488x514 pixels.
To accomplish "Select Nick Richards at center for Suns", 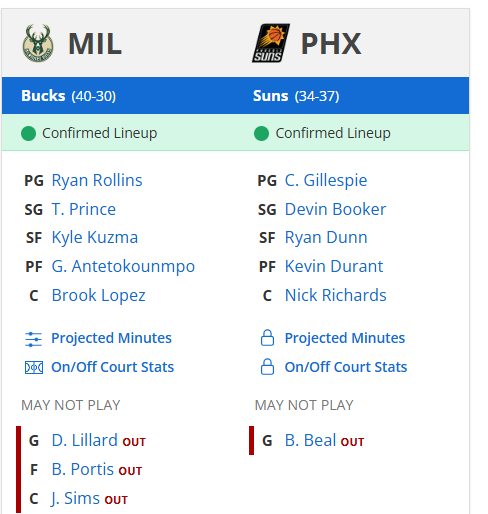I will pyautogui.click(x=336, y=295).
